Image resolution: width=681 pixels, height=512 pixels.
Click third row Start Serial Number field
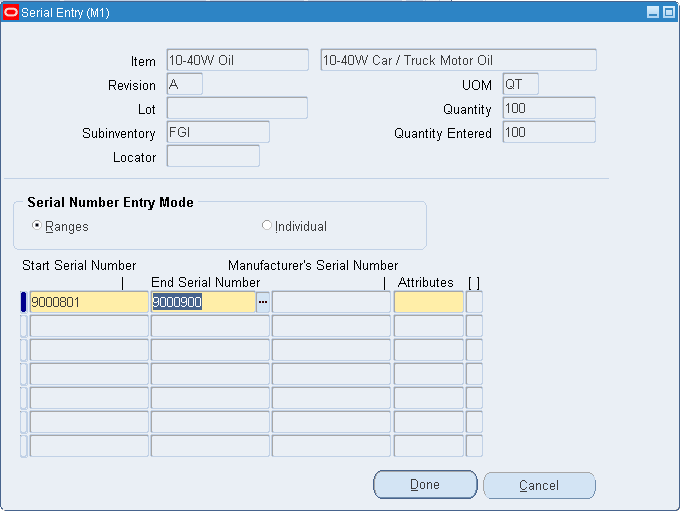click(89, 350)
